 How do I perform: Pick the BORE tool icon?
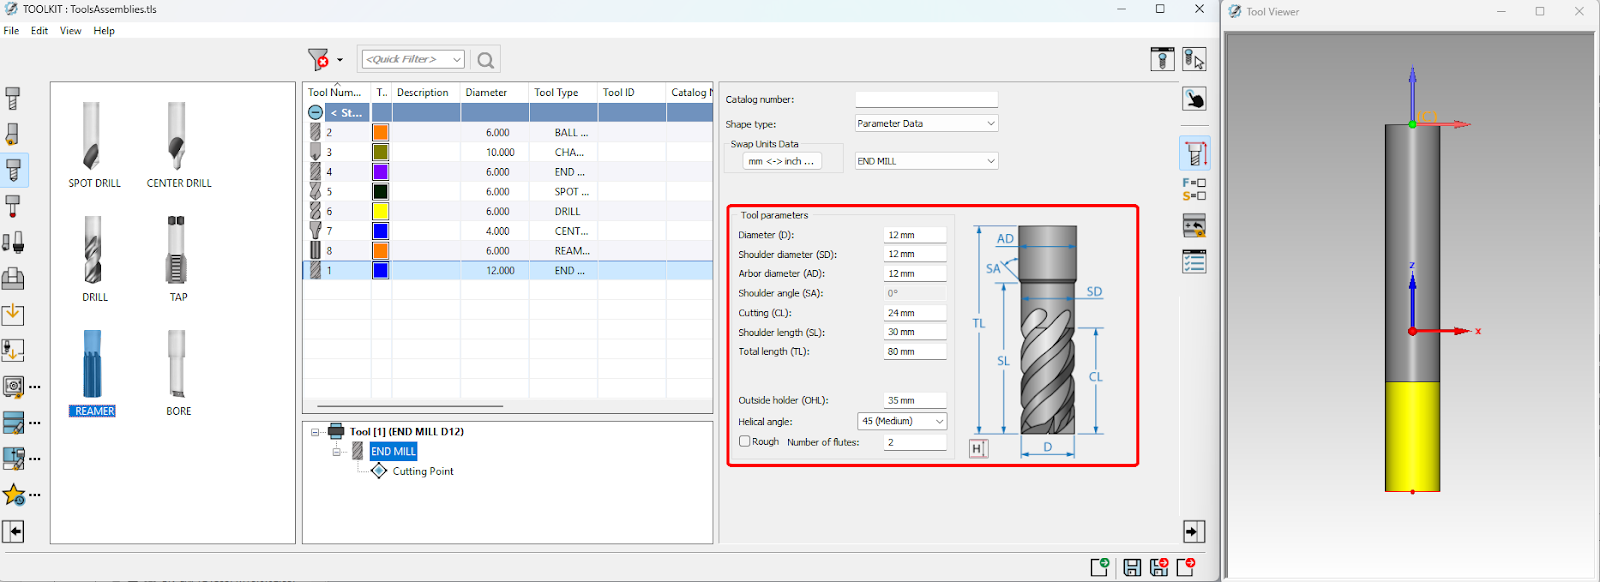tap(176, 364)
